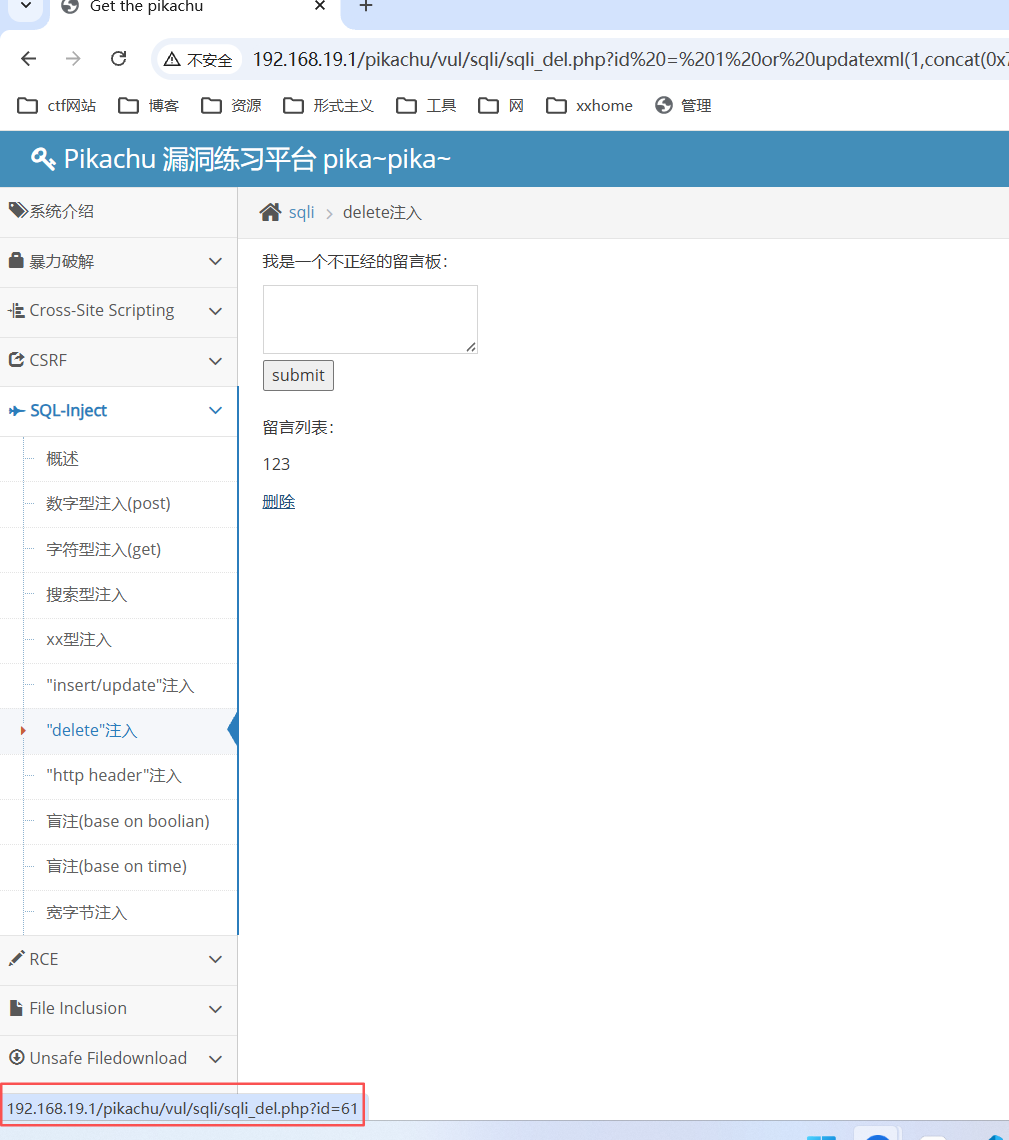Open the tab search dropdown arrow

[x=26, y=7]
